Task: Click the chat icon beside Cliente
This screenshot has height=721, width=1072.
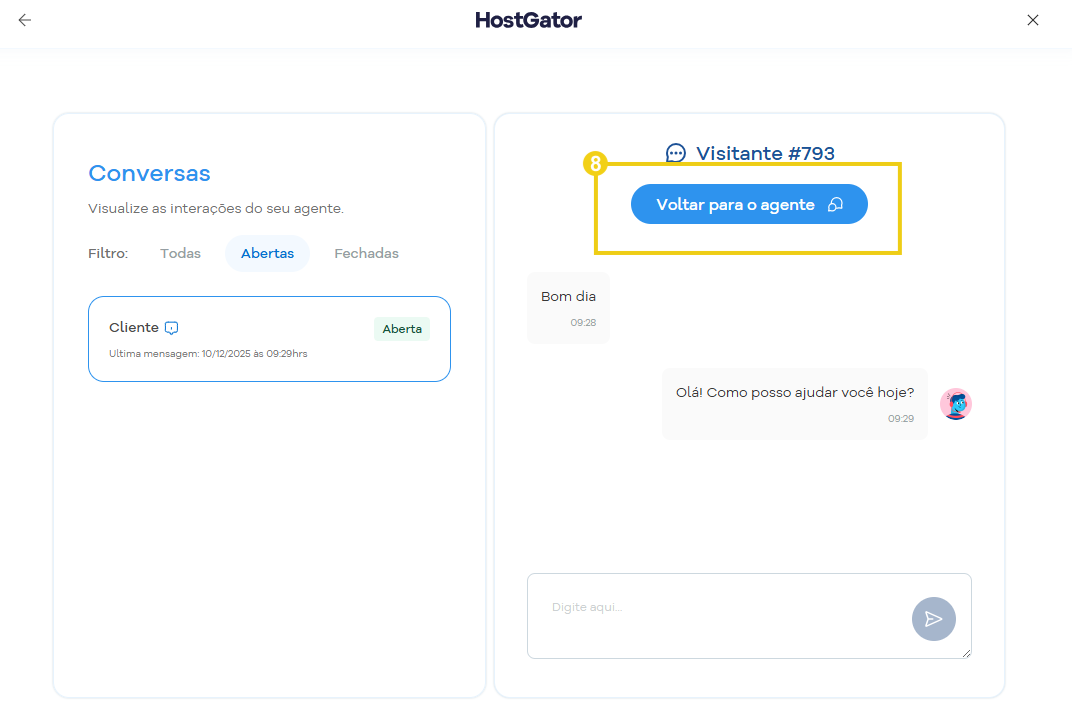Action: (172, 328)
